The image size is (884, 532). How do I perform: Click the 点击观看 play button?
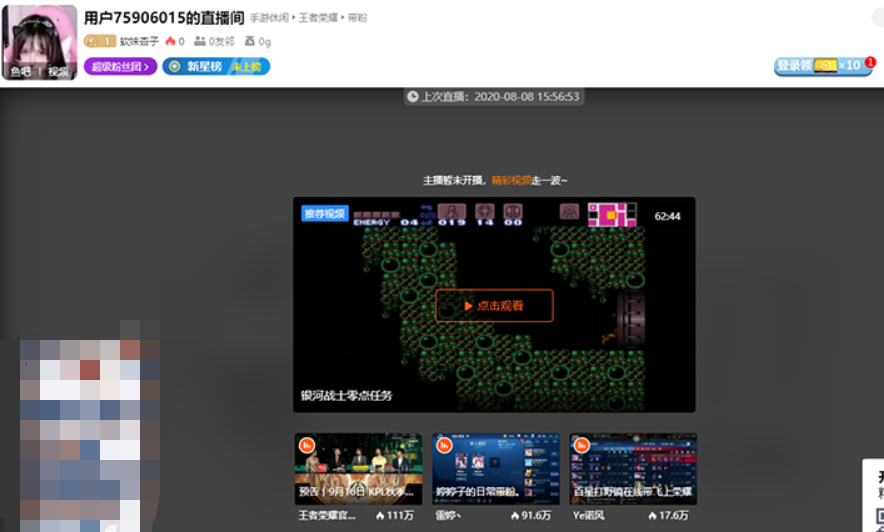point(494,305)
